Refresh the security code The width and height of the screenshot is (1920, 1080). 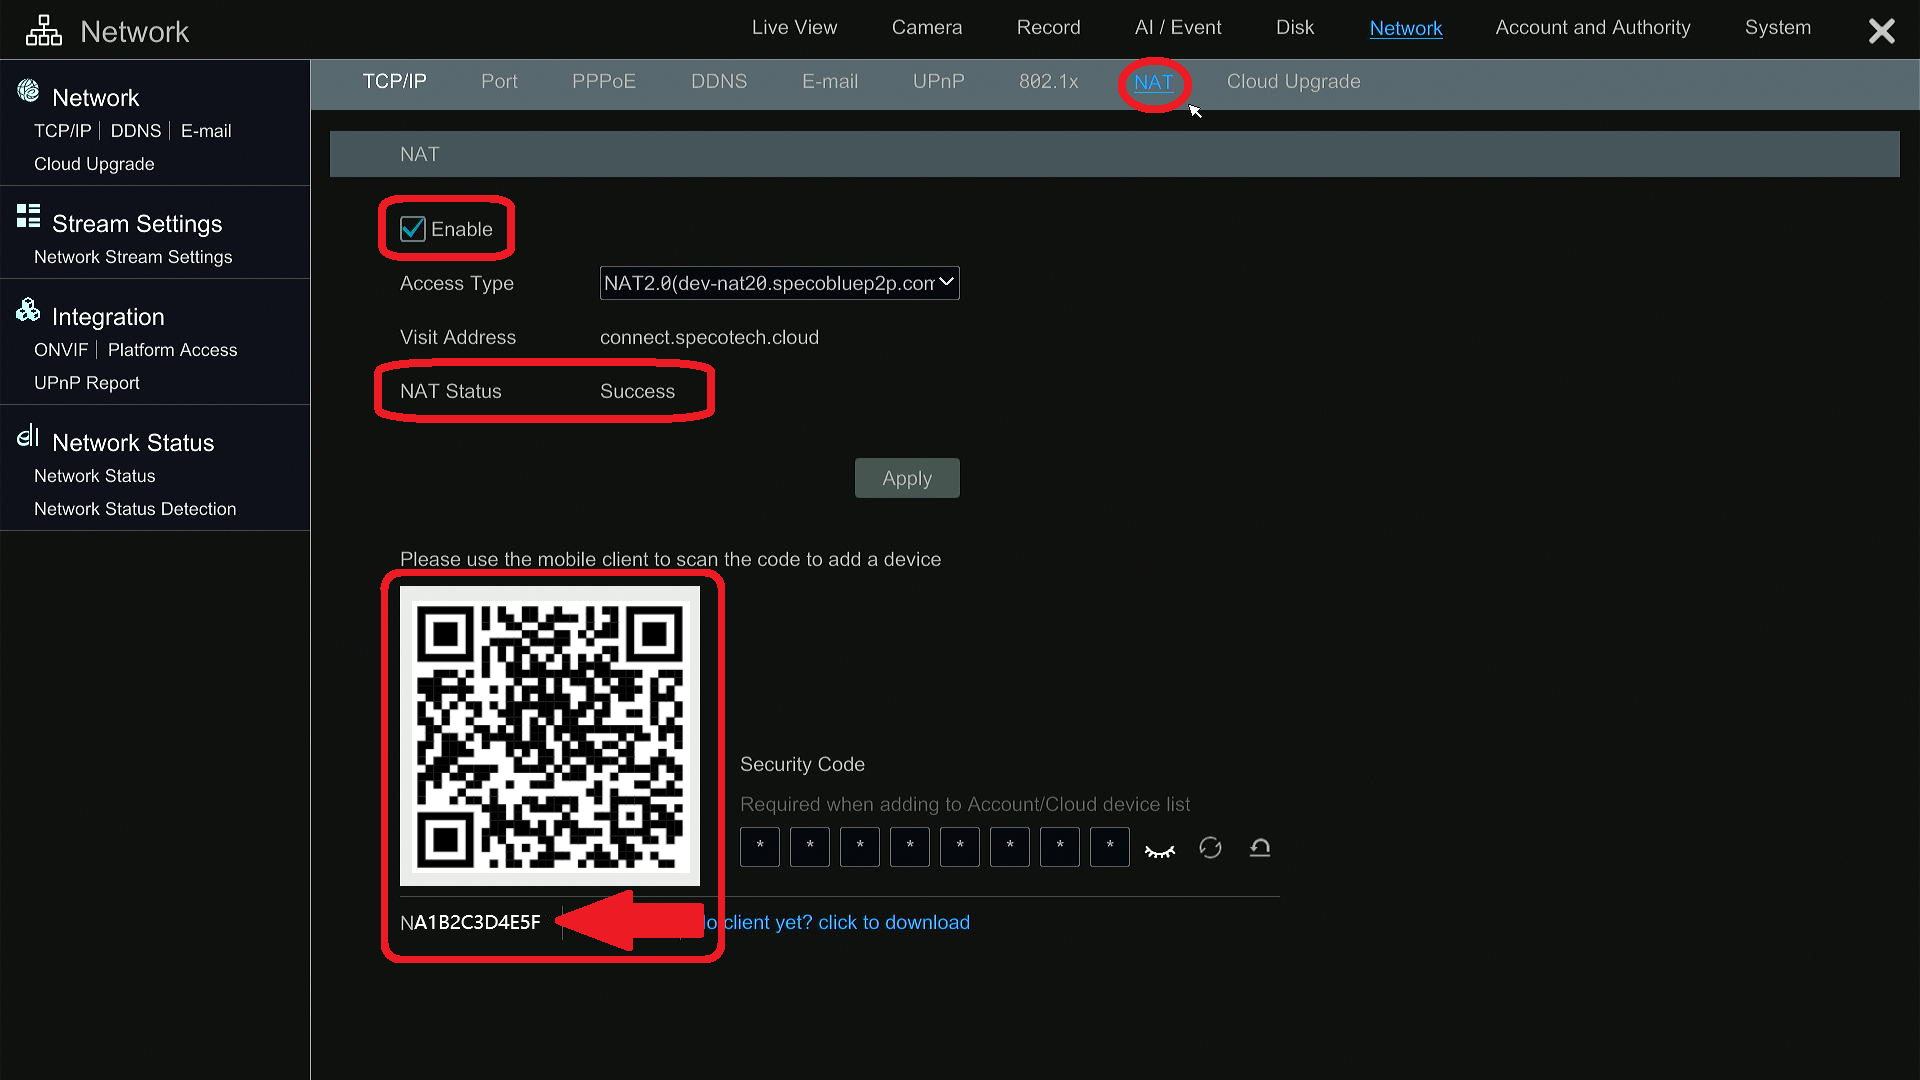[x=1210, y=847]
